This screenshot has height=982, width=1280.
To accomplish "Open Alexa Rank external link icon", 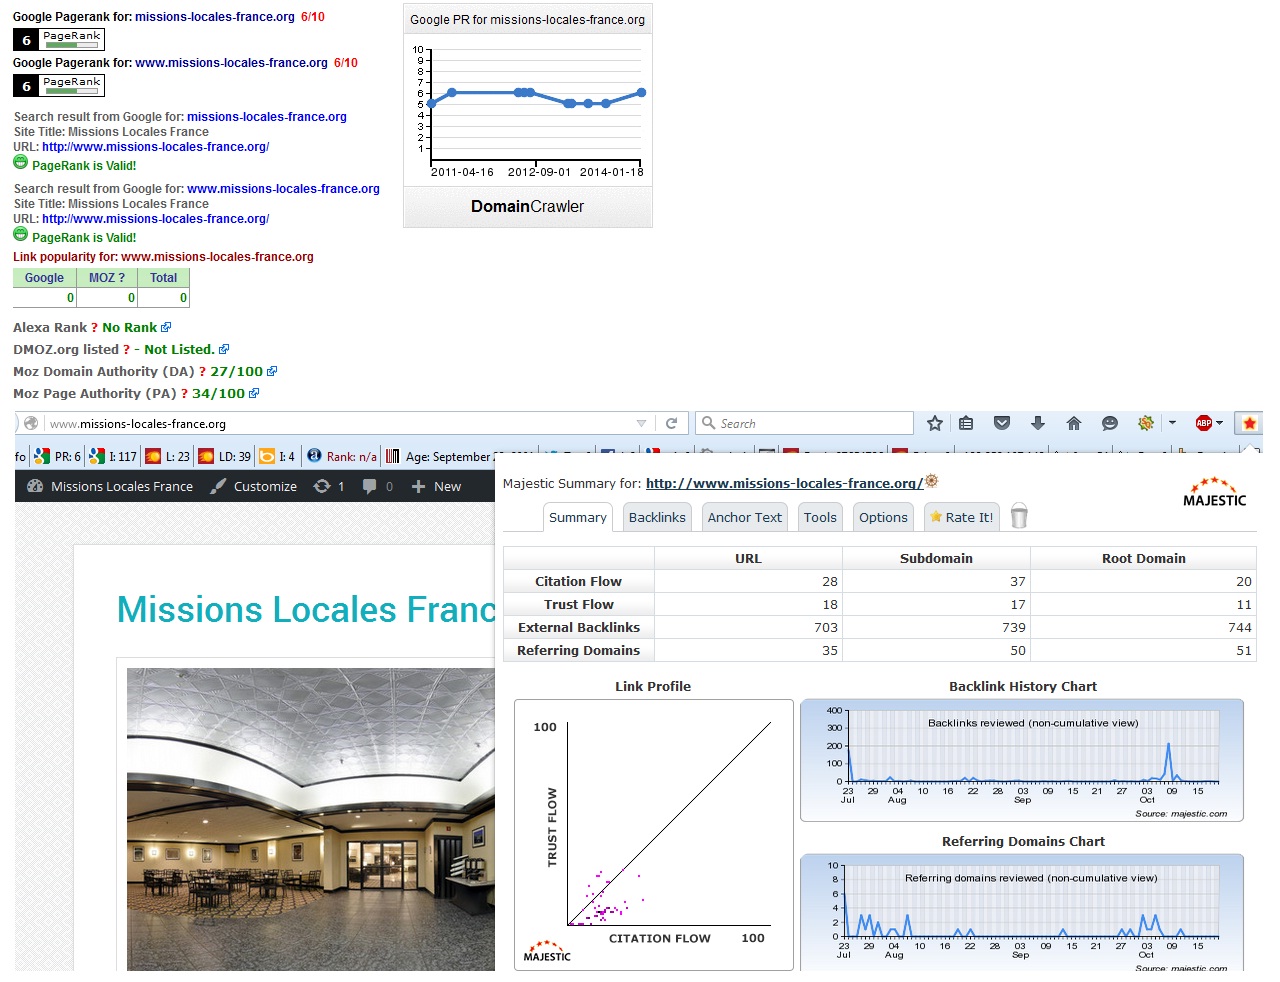I will [x=166, y=327].
